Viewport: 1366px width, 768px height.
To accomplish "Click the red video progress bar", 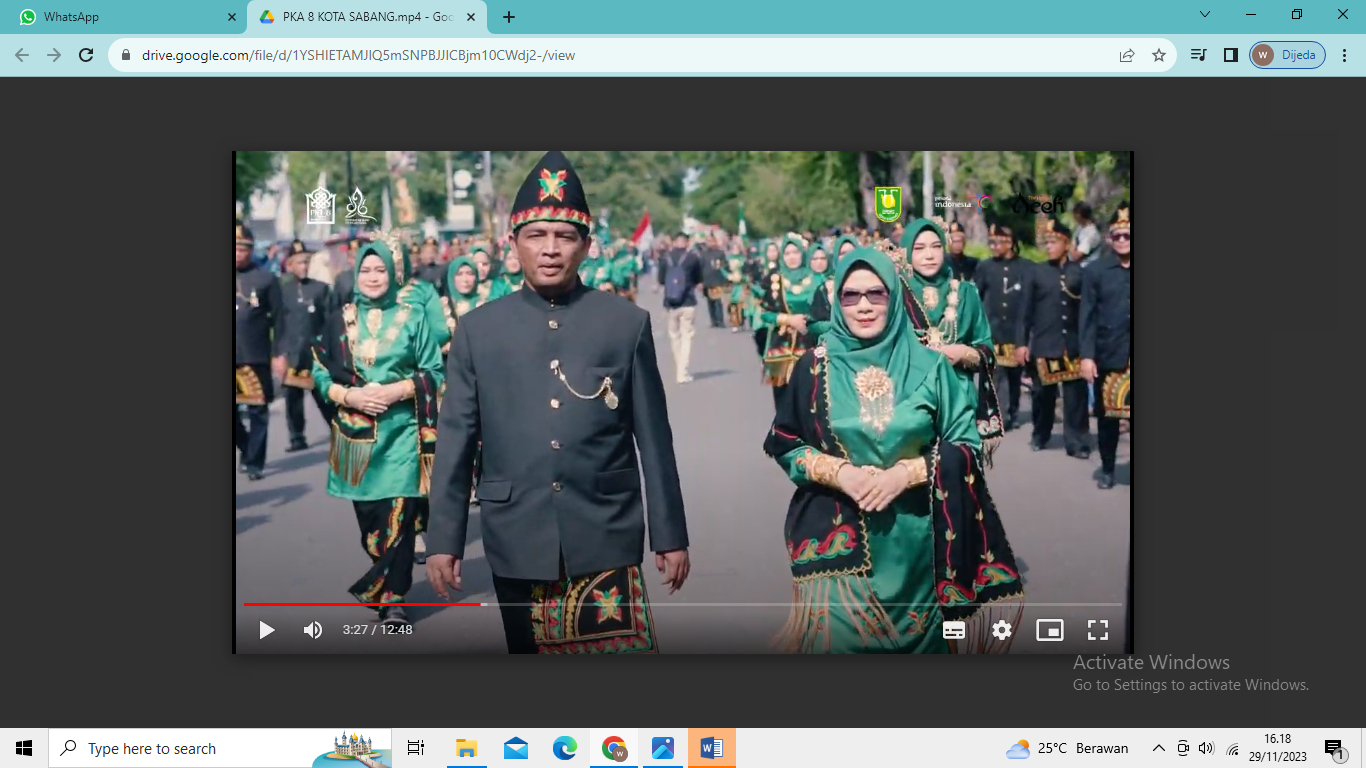I will [362, 604].
